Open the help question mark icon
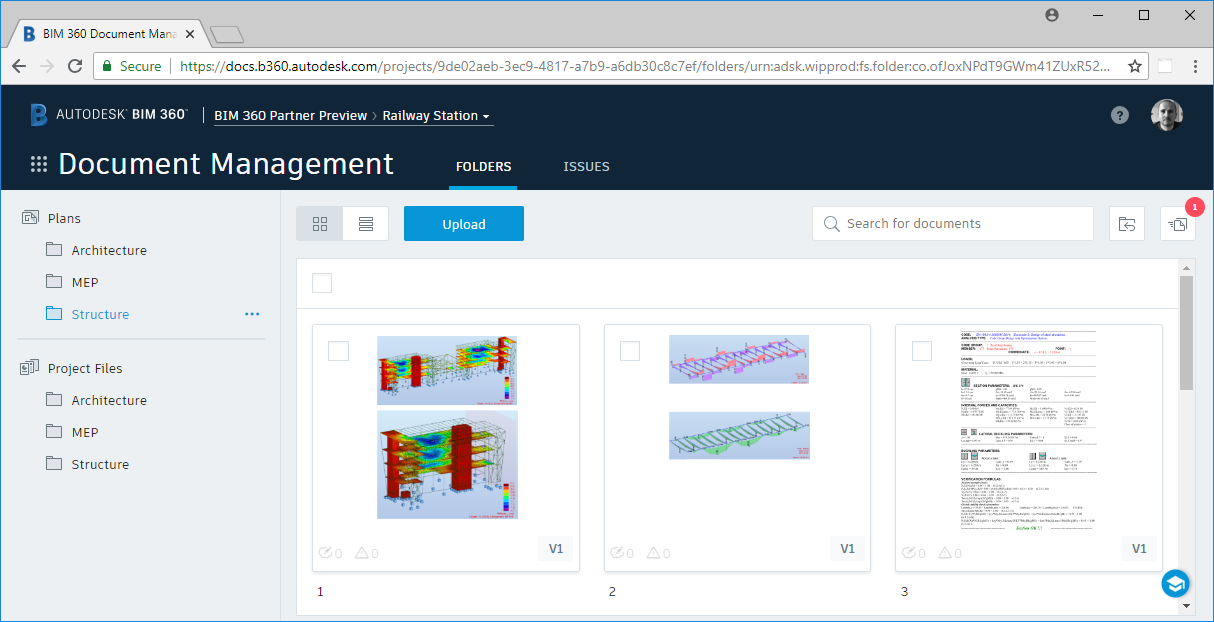 click(1120, 115)
